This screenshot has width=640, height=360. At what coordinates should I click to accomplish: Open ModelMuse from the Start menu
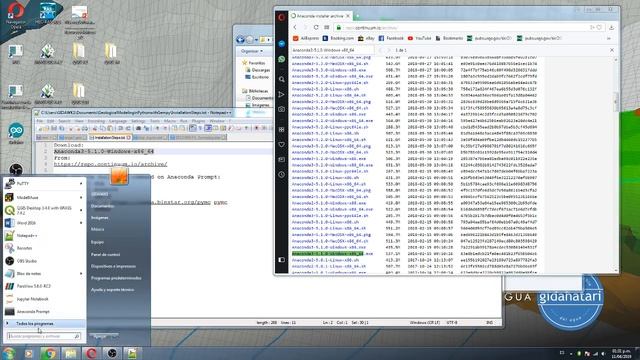[x=43, y=197]
